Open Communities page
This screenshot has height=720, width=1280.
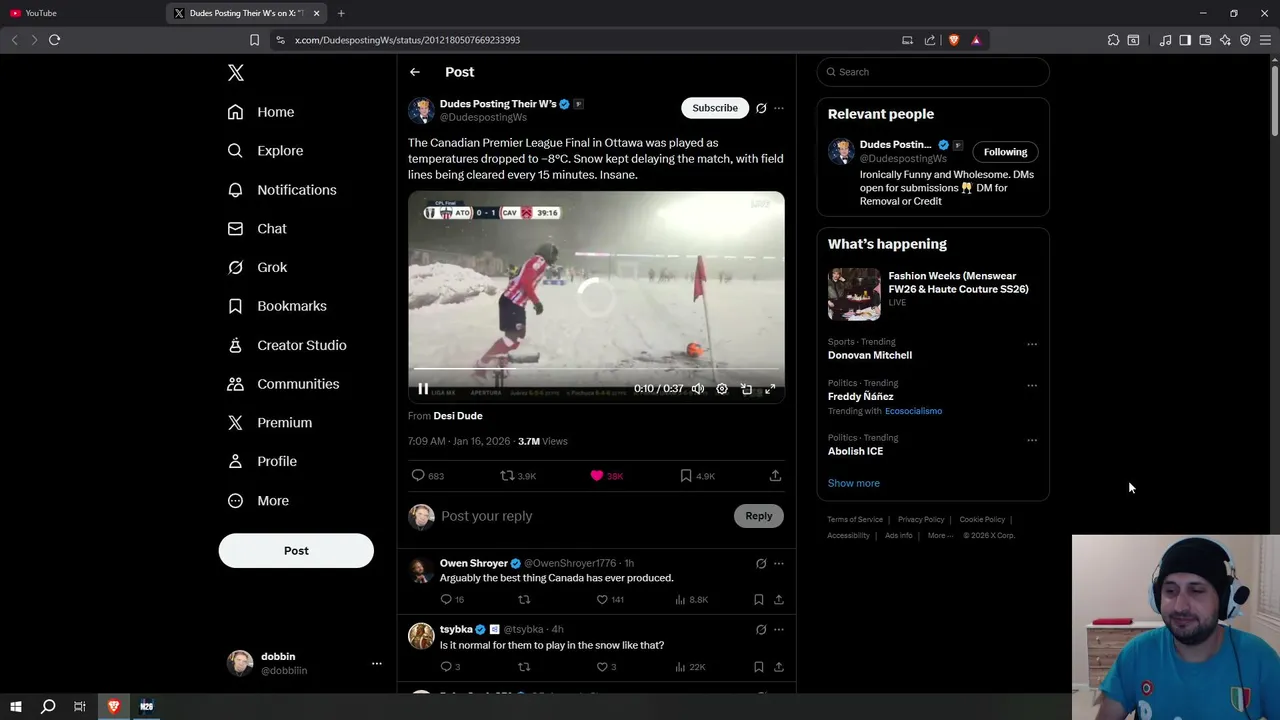pos(283,384)
